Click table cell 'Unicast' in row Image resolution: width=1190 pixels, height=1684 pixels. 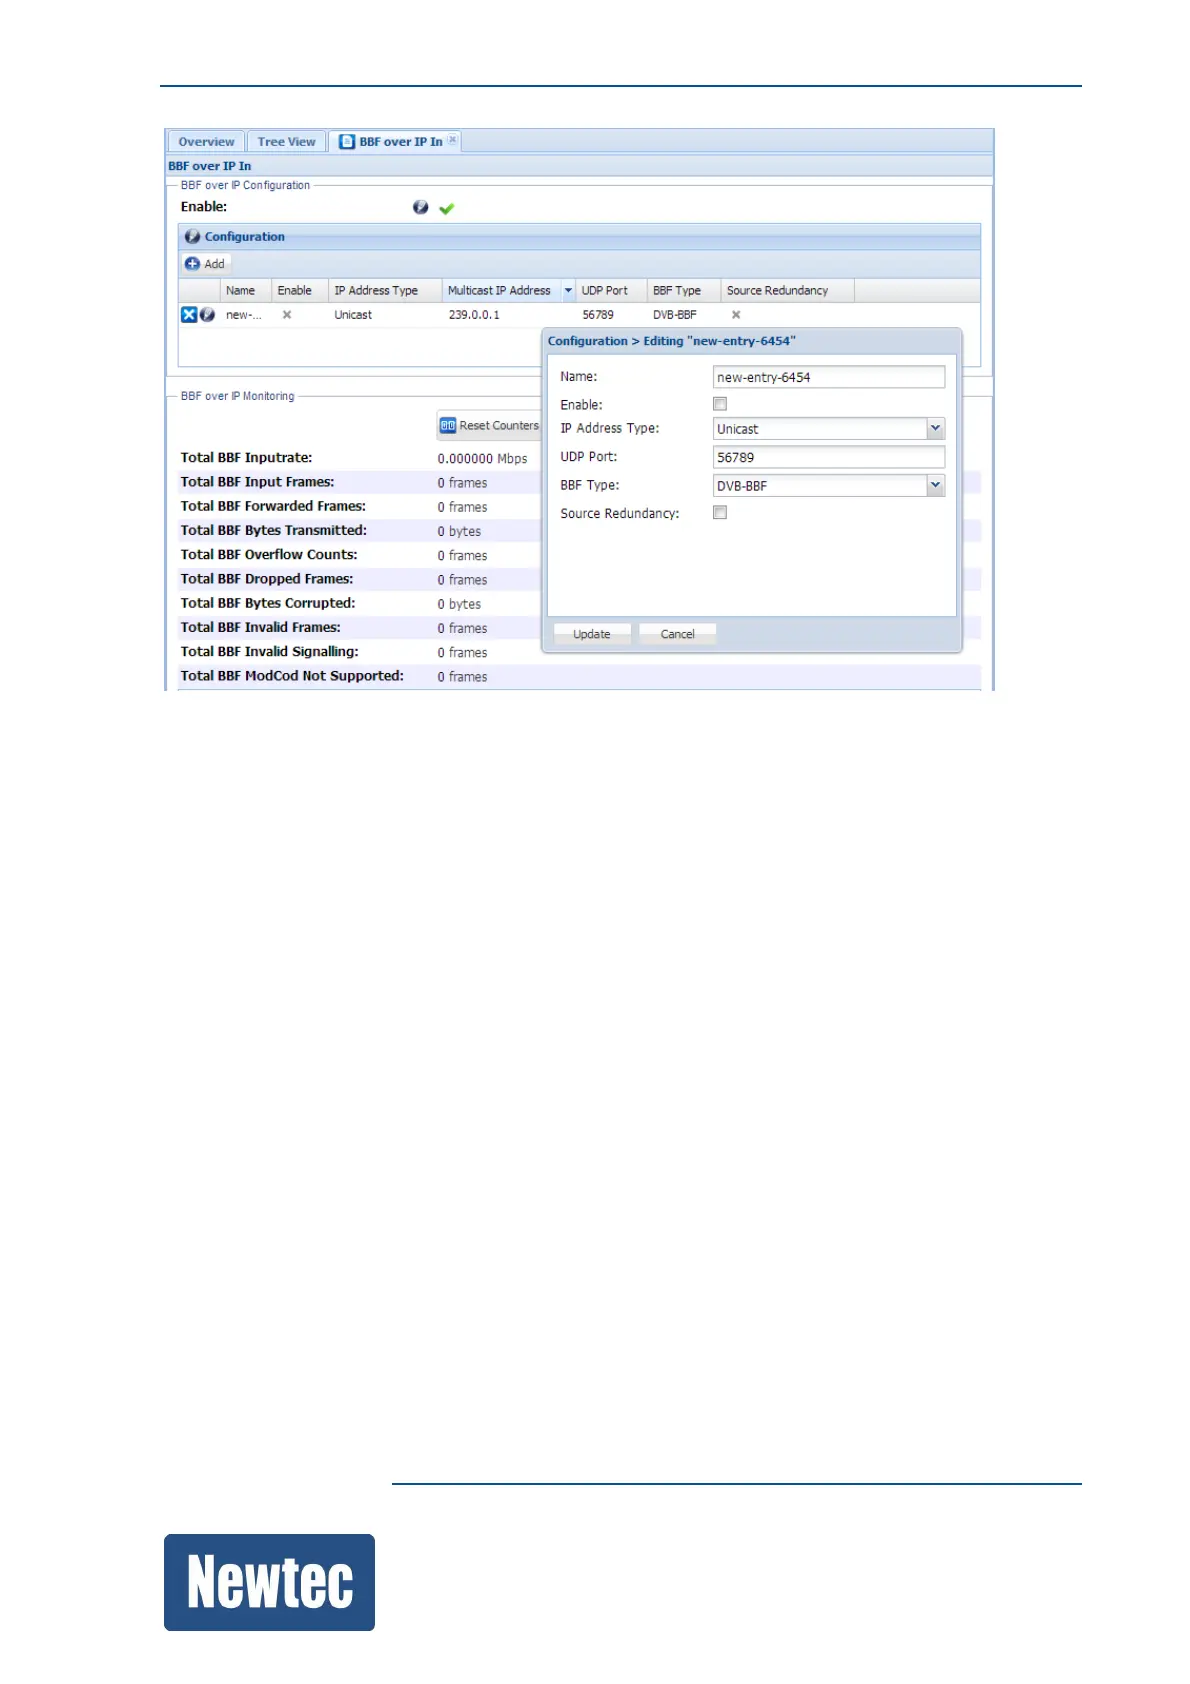click(x=353, y=315)
